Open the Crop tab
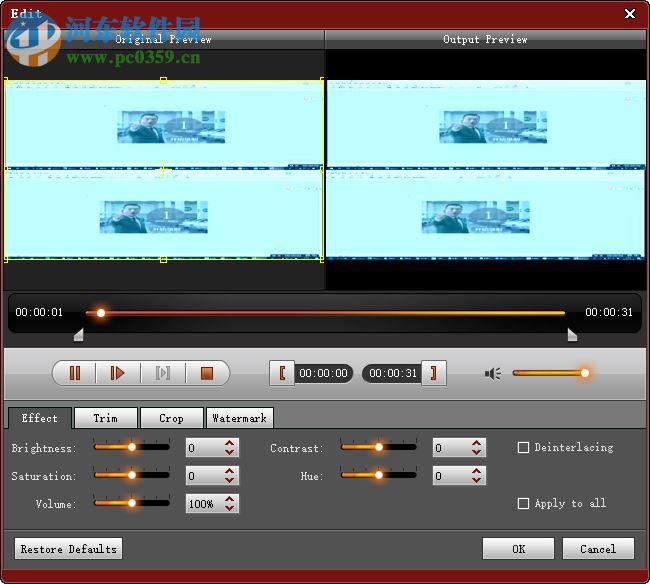 point(171,418)
